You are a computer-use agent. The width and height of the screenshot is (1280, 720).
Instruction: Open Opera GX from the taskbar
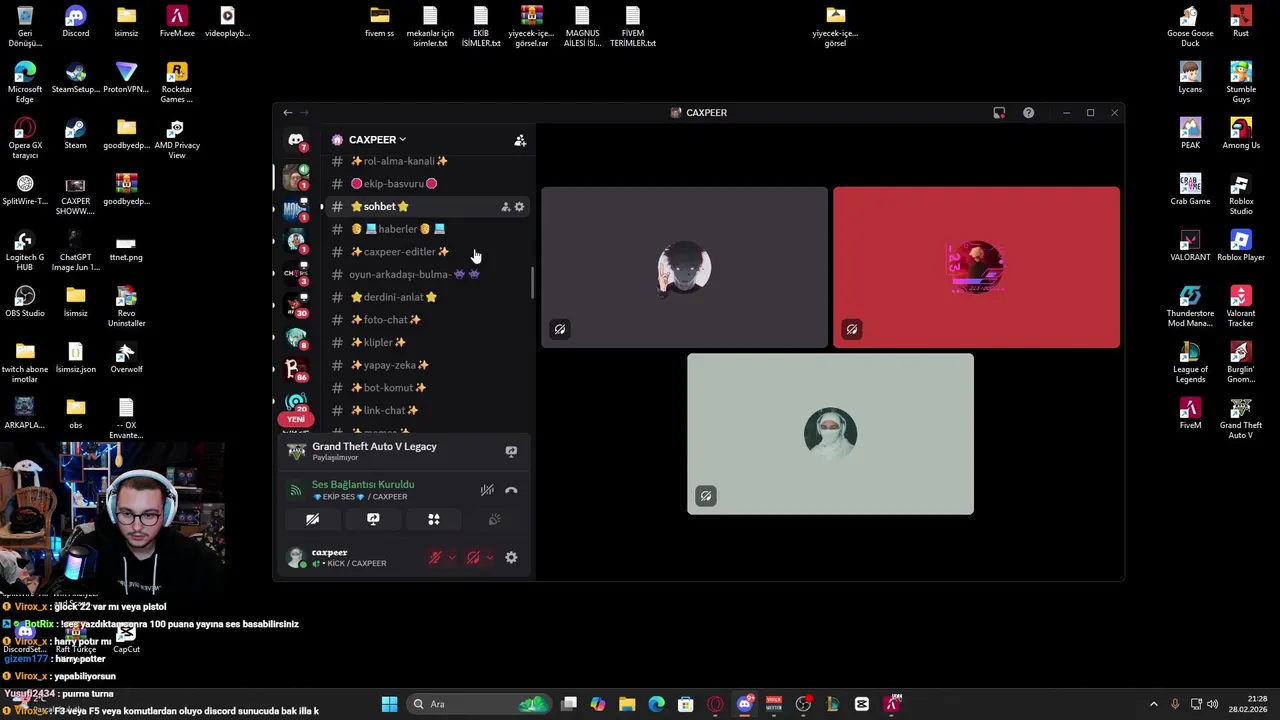(715, 704)
